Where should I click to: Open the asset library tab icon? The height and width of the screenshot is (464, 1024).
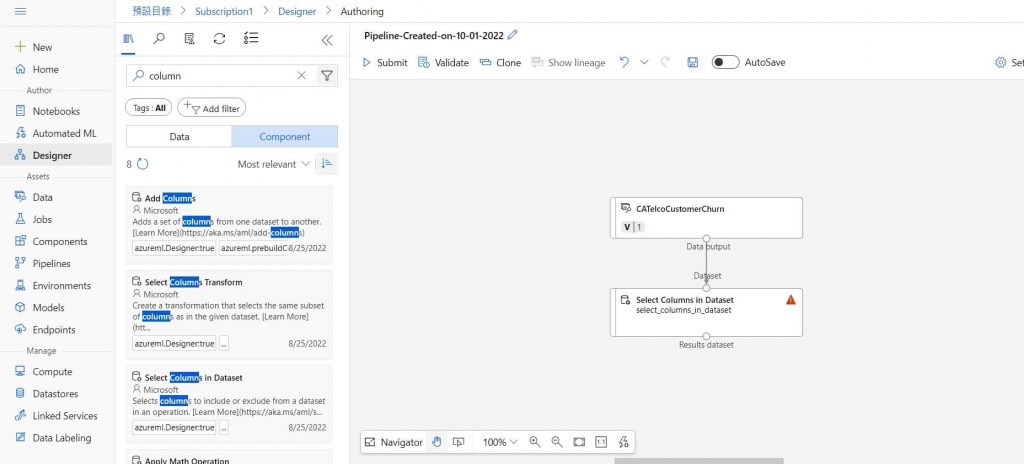(129, 39)
